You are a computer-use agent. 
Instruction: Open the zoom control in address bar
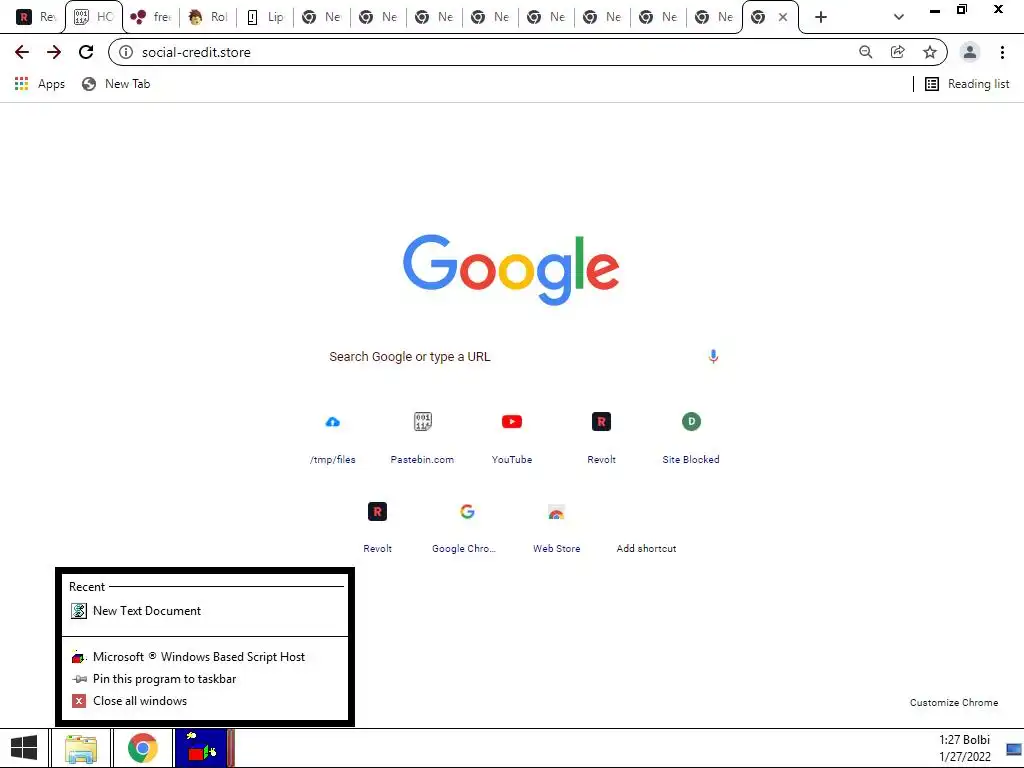pos(865,52)
